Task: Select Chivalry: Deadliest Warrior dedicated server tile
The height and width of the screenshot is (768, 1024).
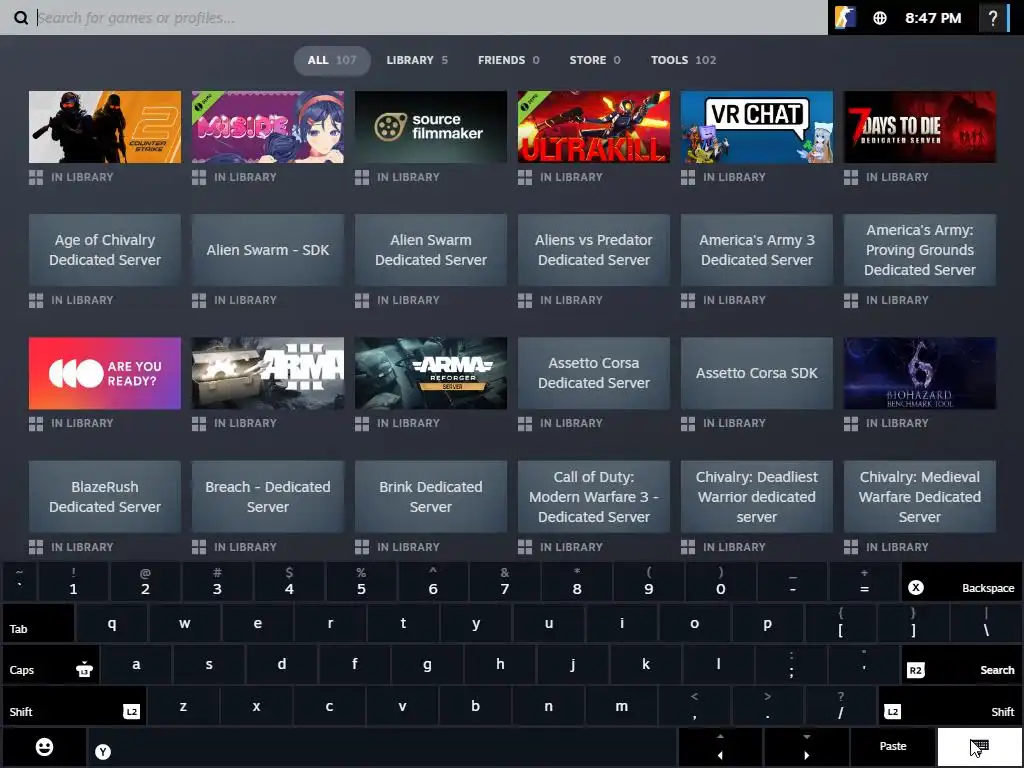Action: click(757, 496)
